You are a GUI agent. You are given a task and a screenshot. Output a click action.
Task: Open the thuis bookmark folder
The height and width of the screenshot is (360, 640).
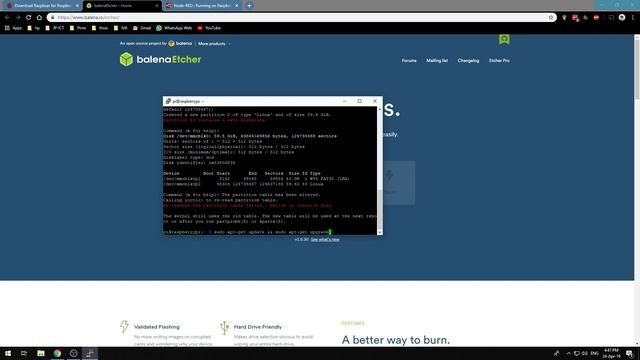pyautogui.click(x=100, y=28)
